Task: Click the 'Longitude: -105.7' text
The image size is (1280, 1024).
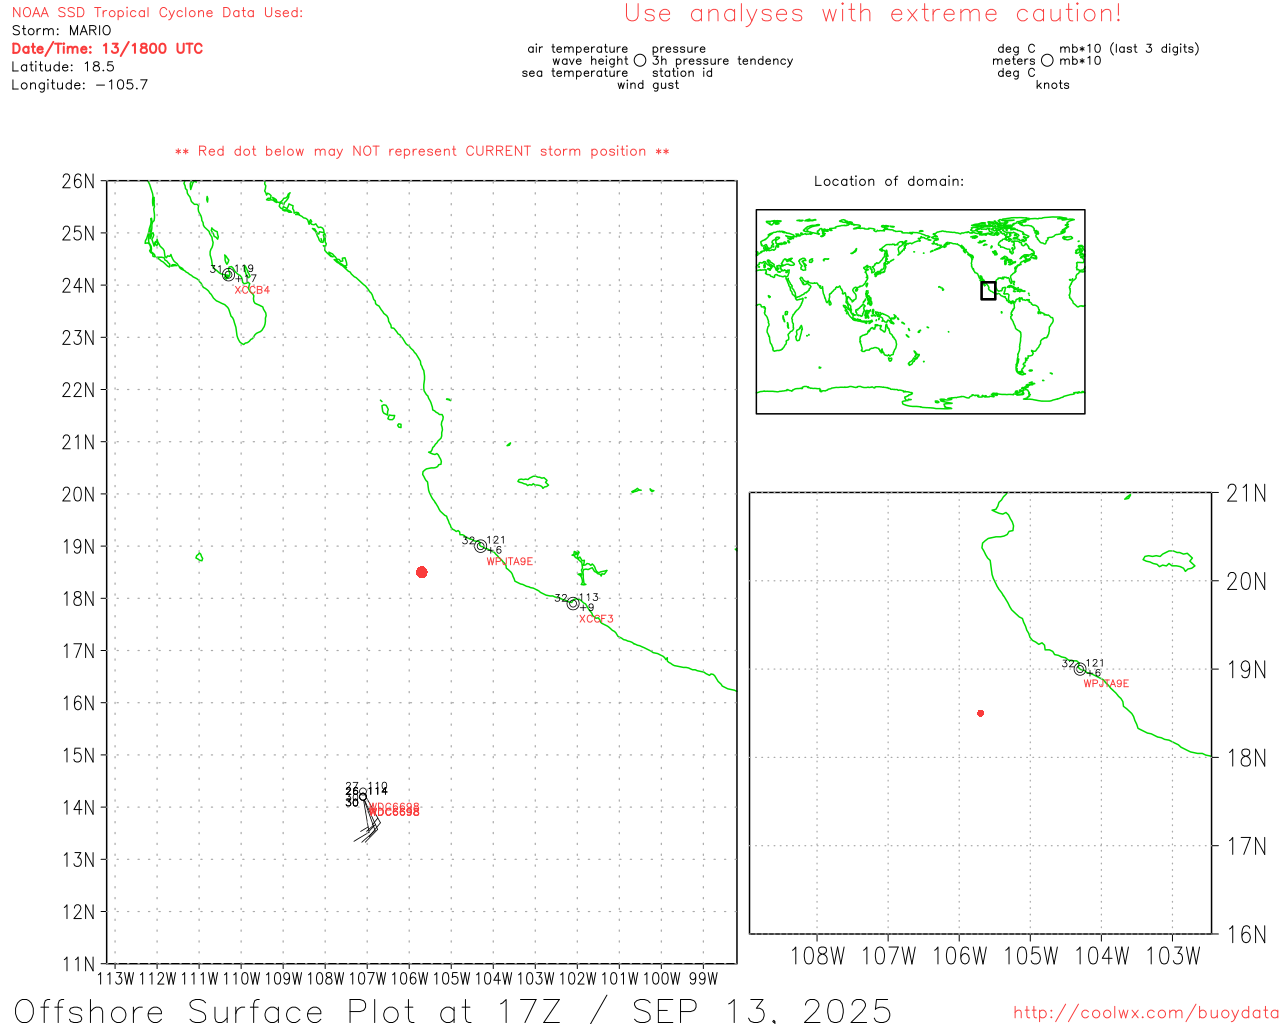Action: pyautogui.click(x=80, y=85)
